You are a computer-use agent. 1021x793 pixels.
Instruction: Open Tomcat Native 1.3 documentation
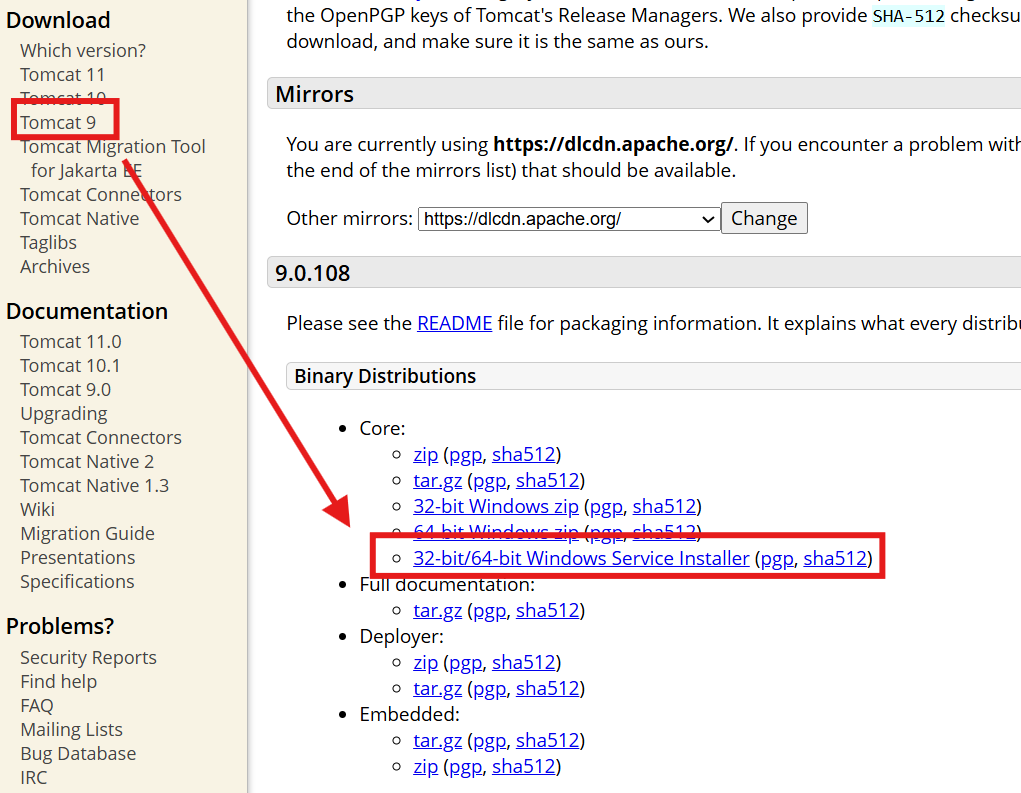(94, 486)
